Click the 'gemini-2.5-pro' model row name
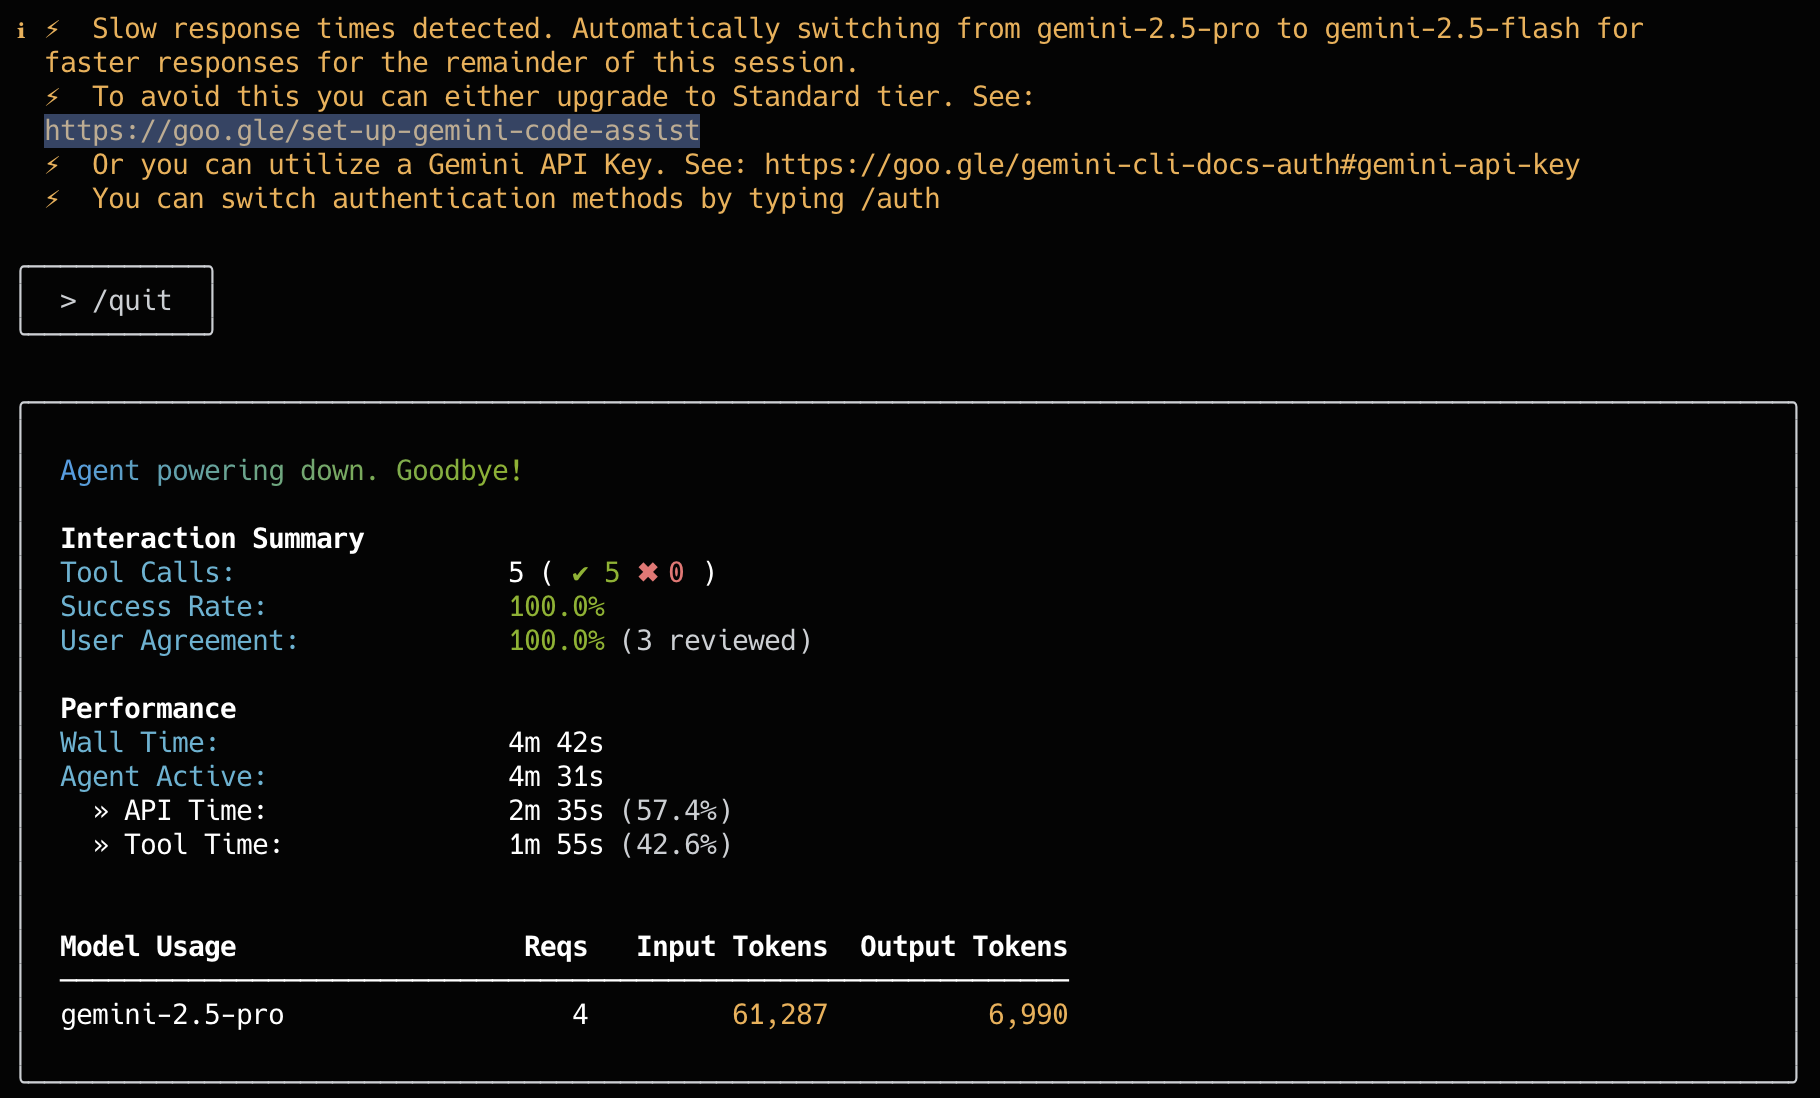 coord(172,1015)
